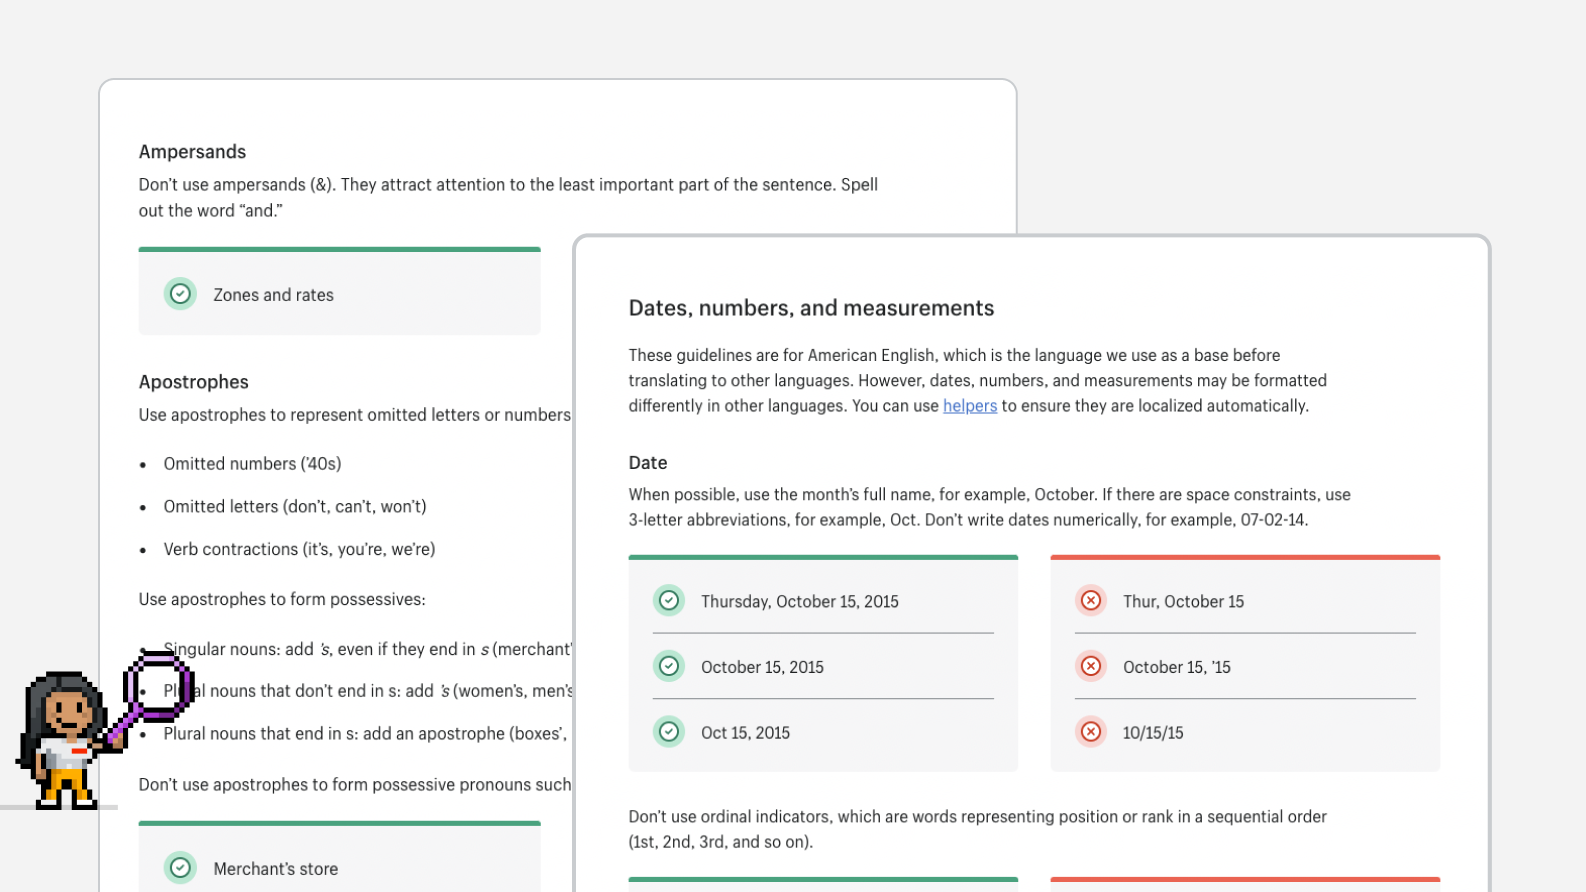Select the Verb contractions bullet item
Viewport: 1586px width, 892px height.
tap(299, 549)
